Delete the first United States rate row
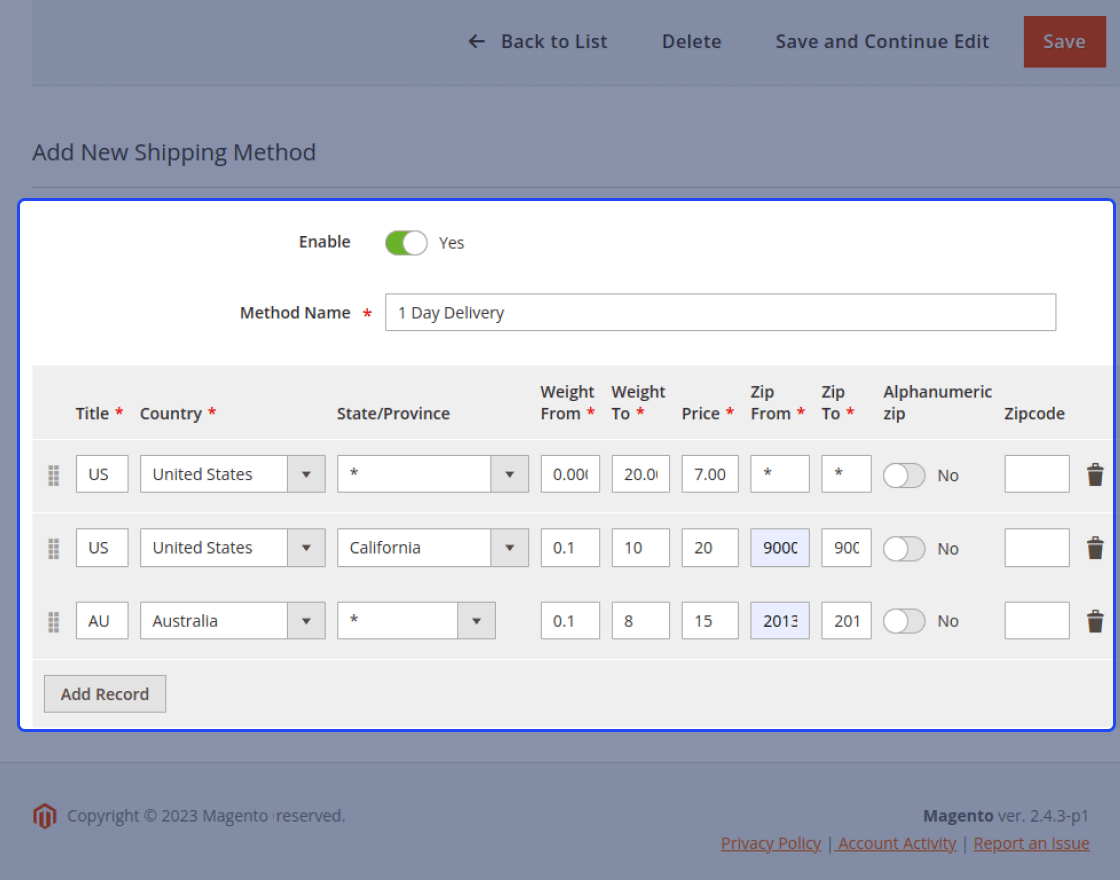The height and width of the screenshot is (880, 1120). coord(1094,474)
